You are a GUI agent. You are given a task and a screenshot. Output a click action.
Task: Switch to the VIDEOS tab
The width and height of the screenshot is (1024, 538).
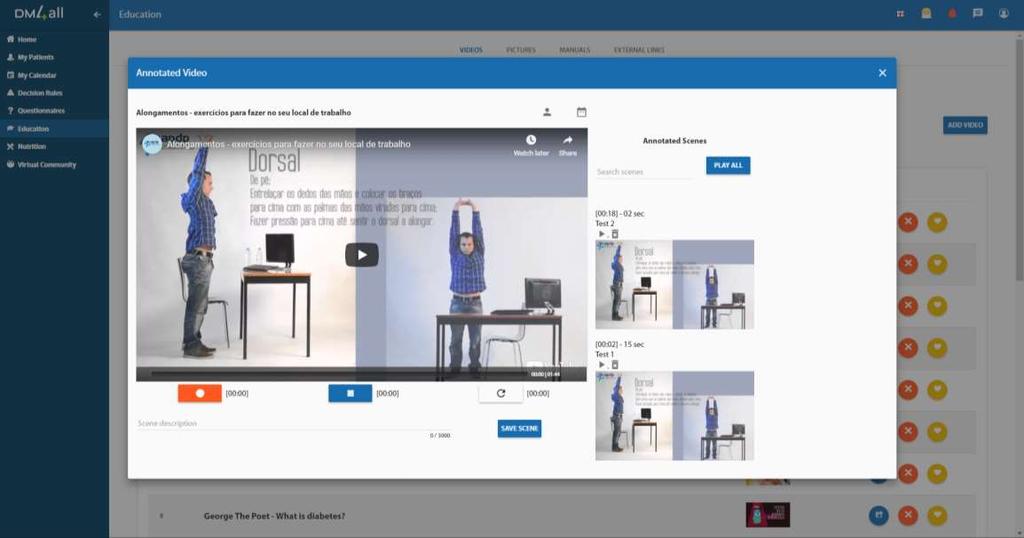(471, 50)
